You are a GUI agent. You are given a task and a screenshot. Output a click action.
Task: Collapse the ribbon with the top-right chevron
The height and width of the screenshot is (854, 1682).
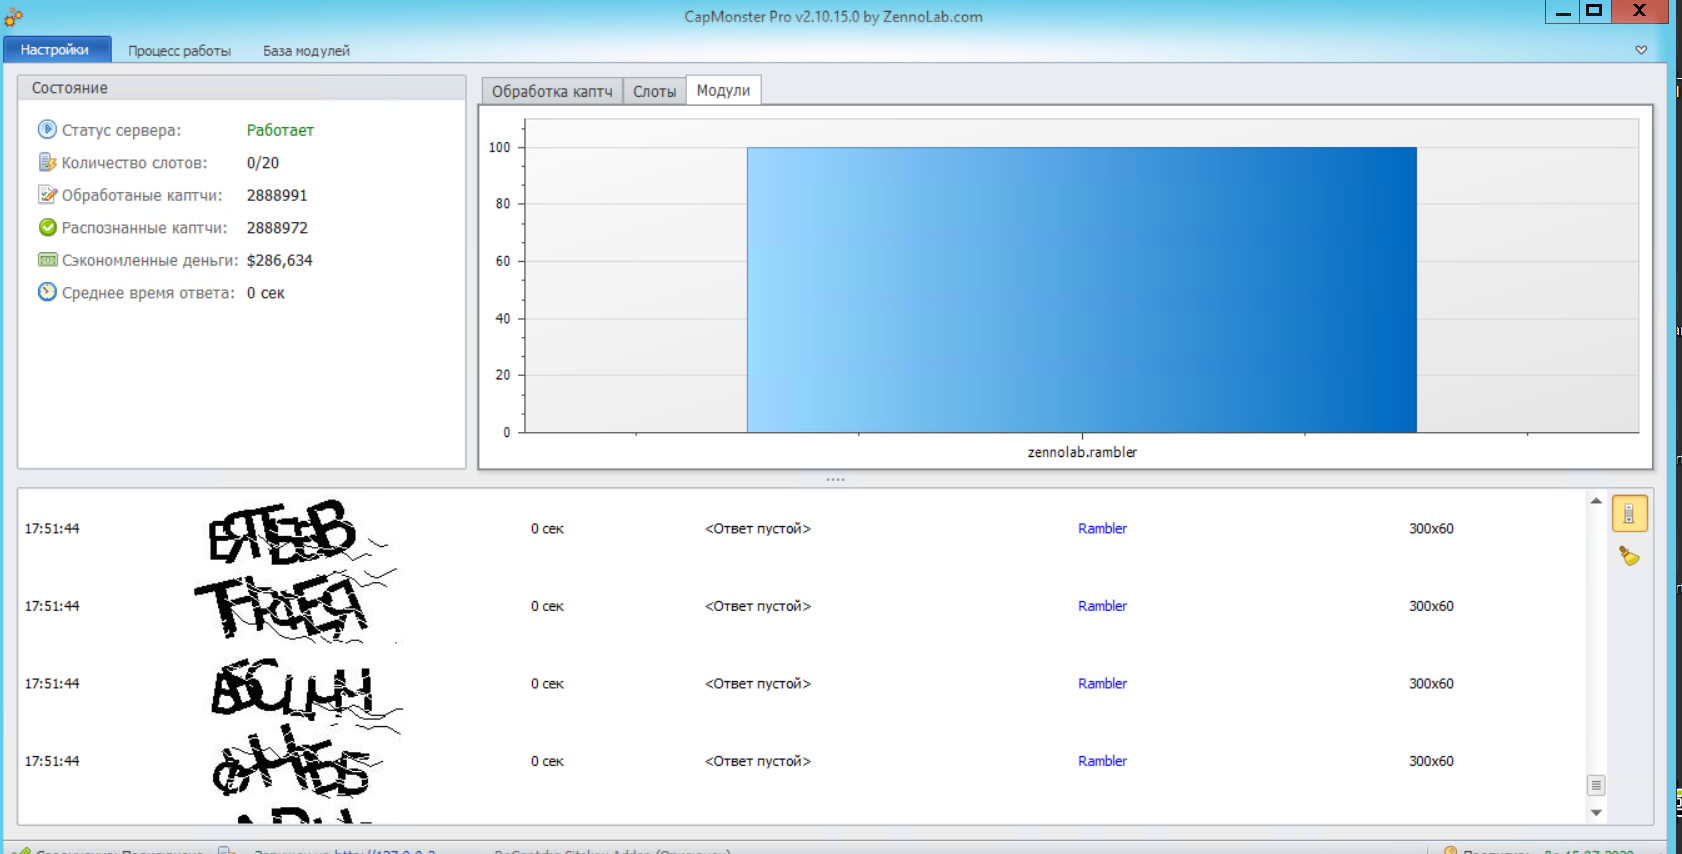[x=1641, y=50]
